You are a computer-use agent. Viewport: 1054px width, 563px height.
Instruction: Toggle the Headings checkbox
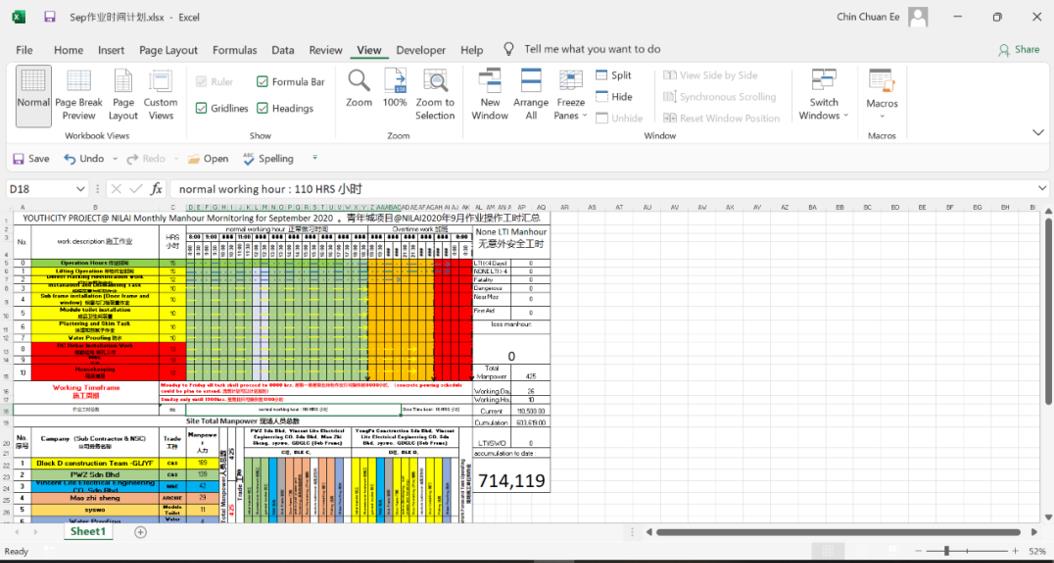(263, 109)
